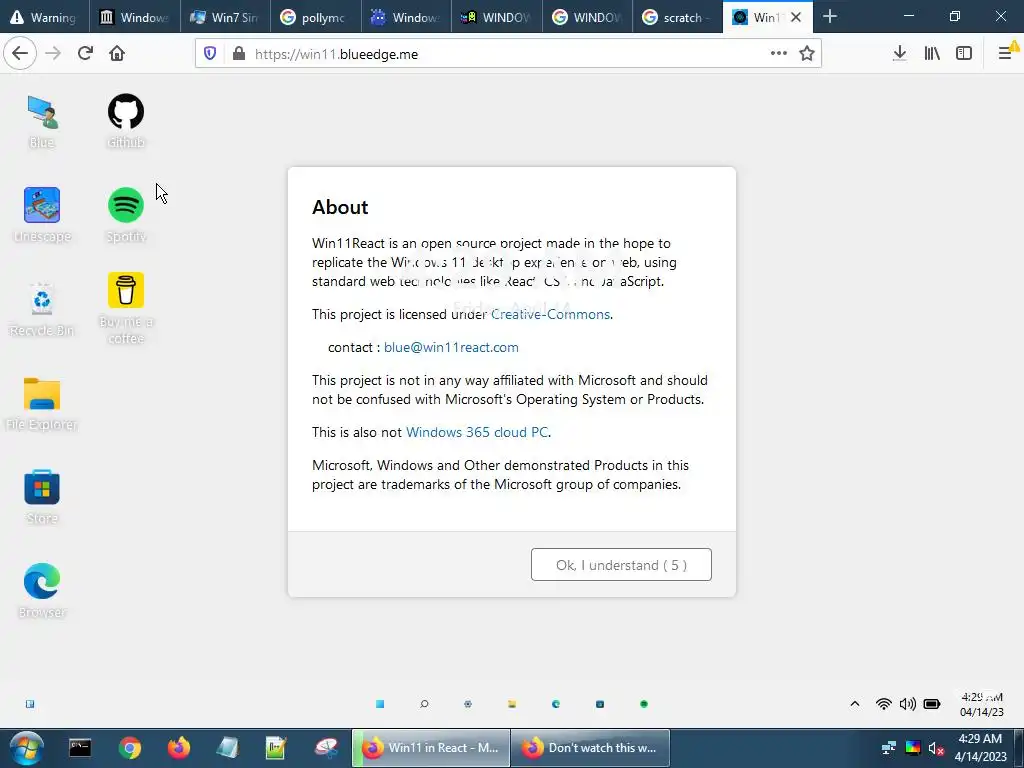The width and height of the screenshot is (1024, 768).
Task: Open Windows 7 Start orb
Action: (x=26, y=748)
